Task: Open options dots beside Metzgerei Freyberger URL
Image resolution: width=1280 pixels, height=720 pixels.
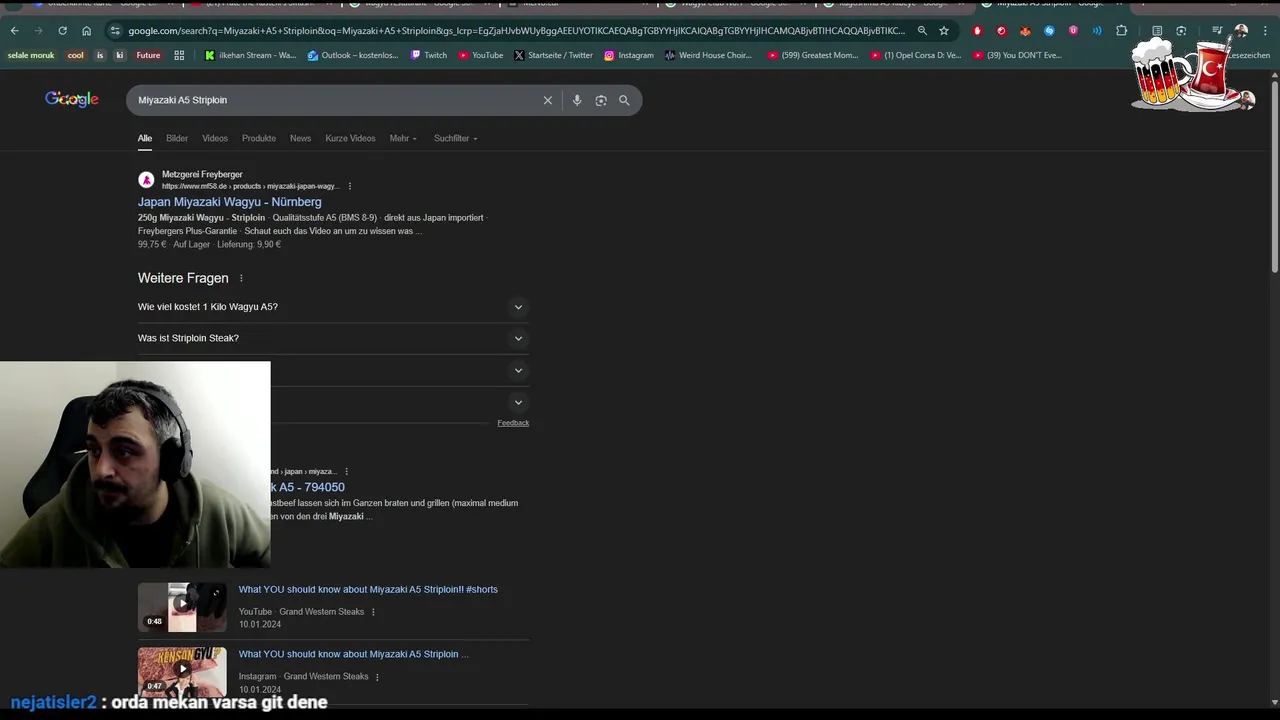Action: coord(349,186)
